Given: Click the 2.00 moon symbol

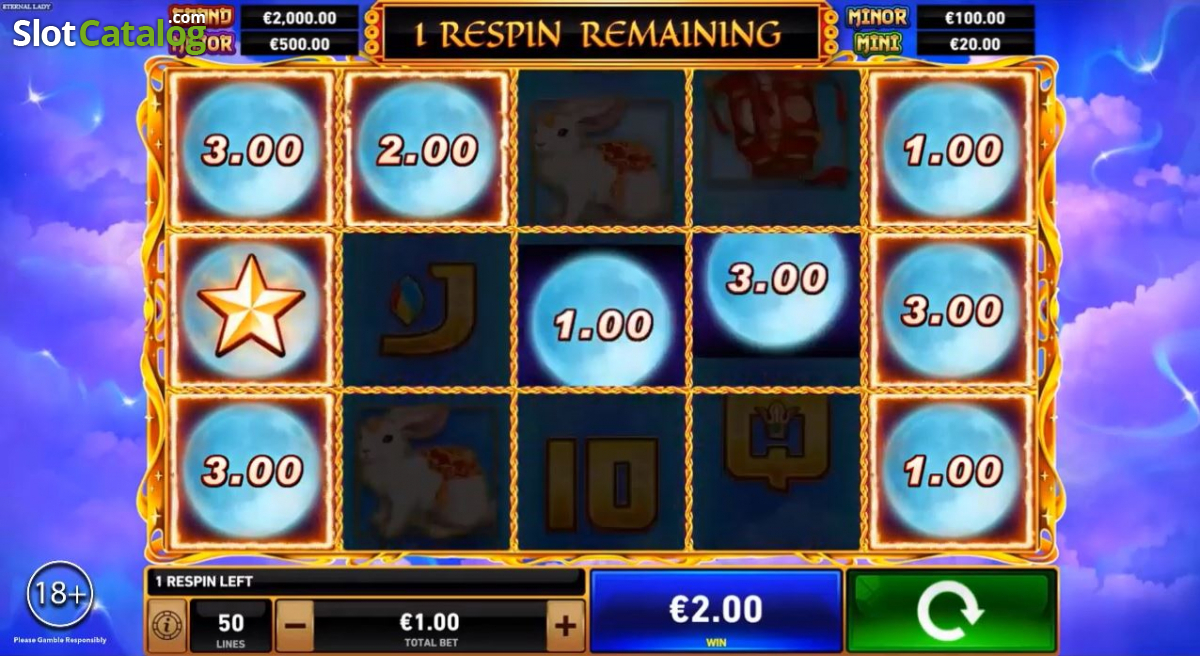Looking at the screenshot, I should point(427,149).
